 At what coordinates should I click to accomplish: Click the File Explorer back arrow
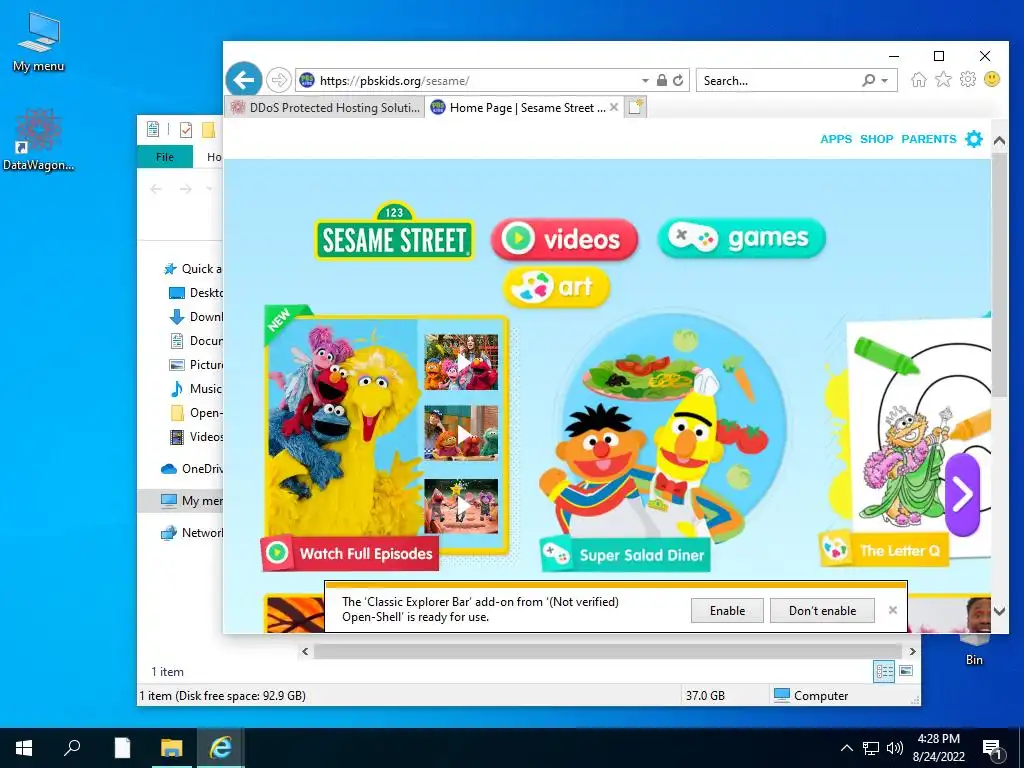pyautogui.click(x=155, y=189)
